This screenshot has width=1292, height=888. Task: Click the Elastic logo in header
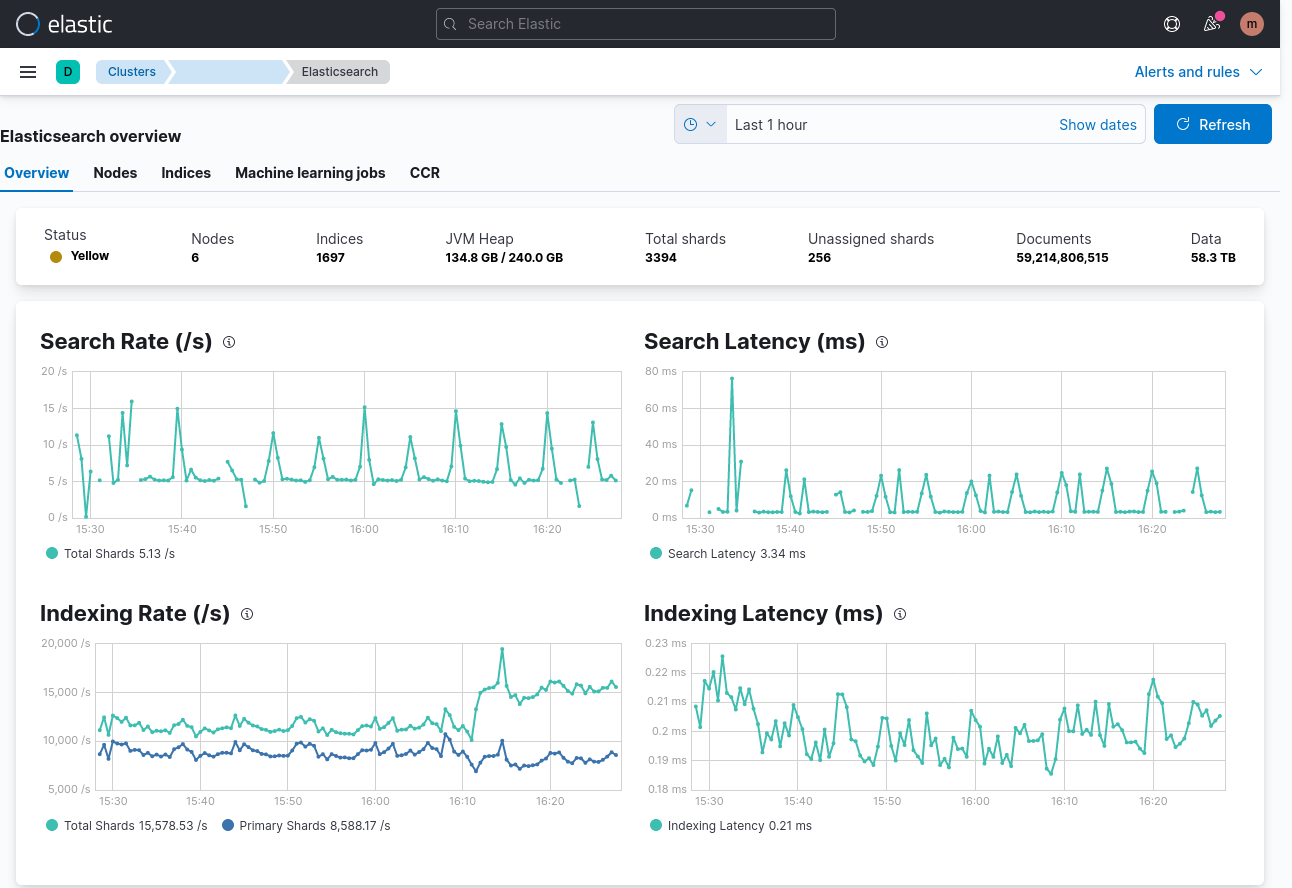[x=64, y=24]
